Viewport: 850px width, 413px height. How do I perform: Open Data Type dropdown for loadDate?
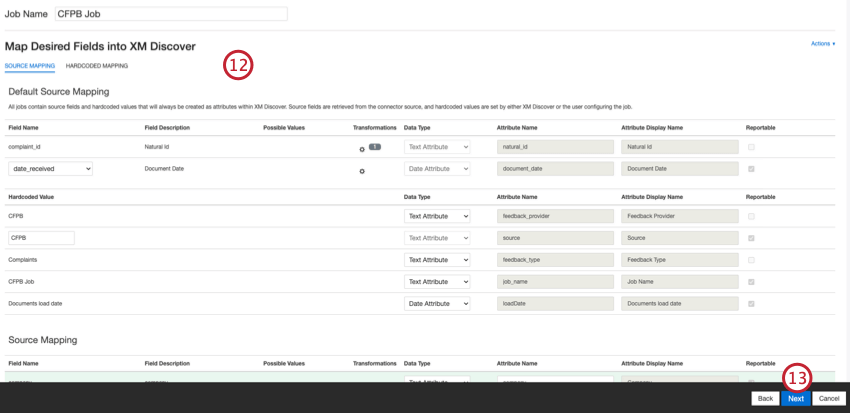[x=437, y=304]
